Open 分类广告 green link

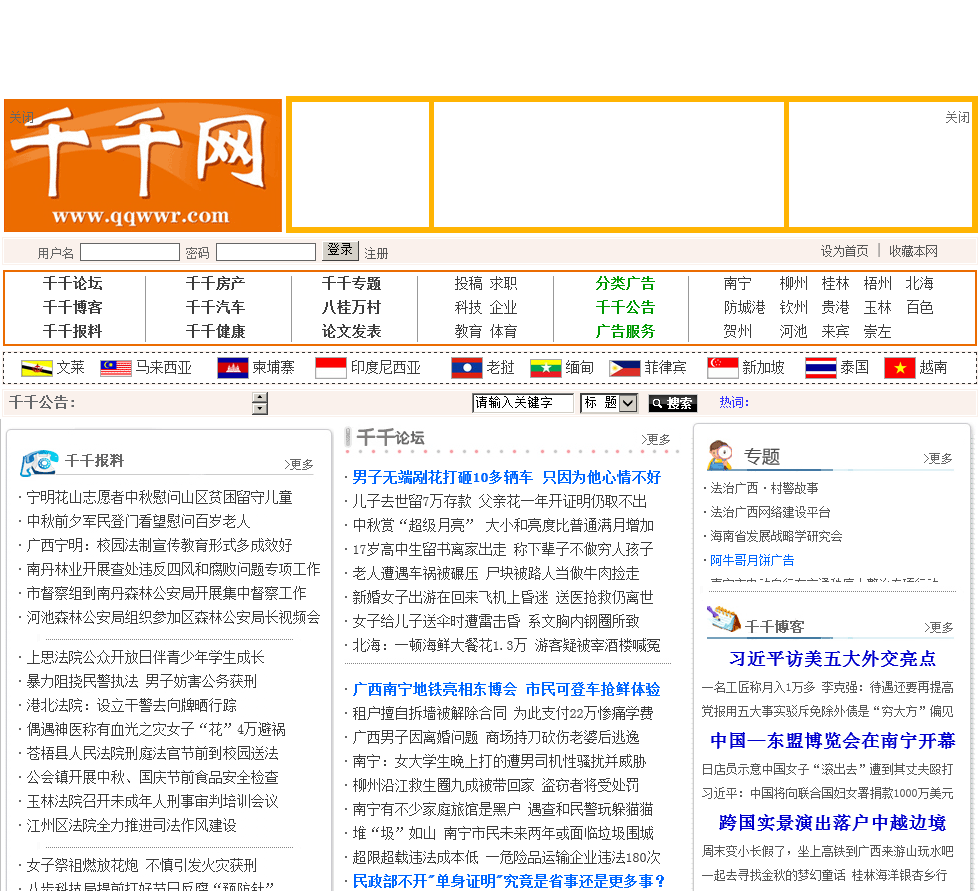[625, 283]
